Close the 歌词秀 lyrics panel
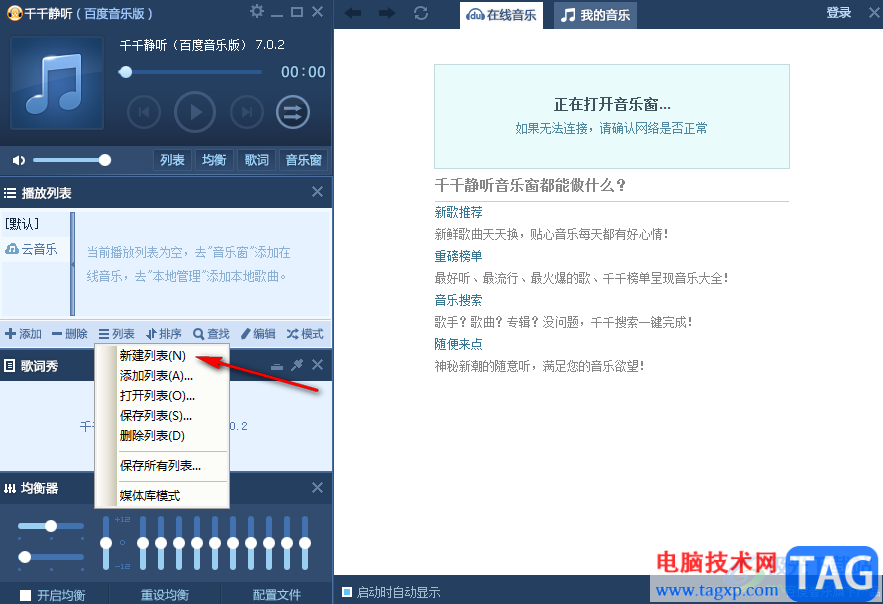The height and width of the screenshot is (604, 883). tap(318, 365)
